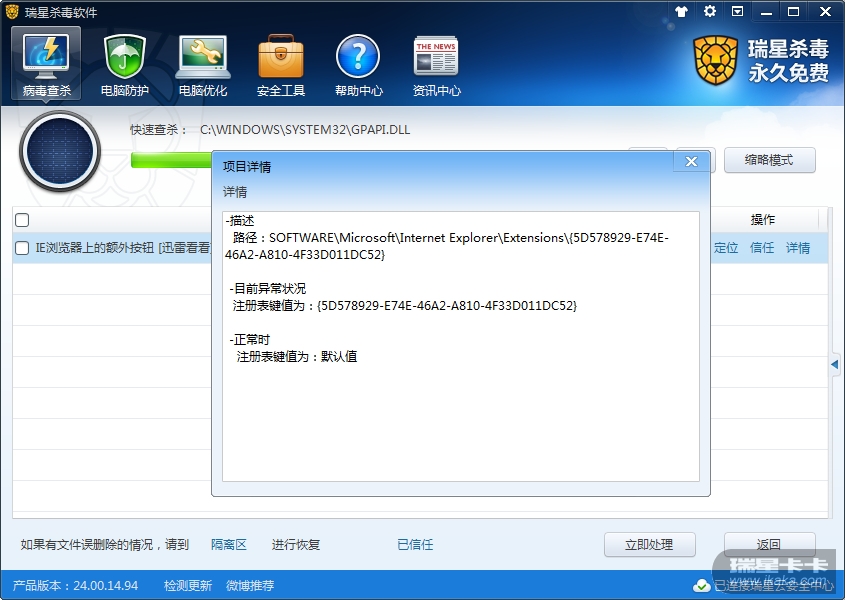The width and height of the screenshot is (845, 600).
Task: Click the 注册表键值为：默认值 line
Action: point(296,356)
